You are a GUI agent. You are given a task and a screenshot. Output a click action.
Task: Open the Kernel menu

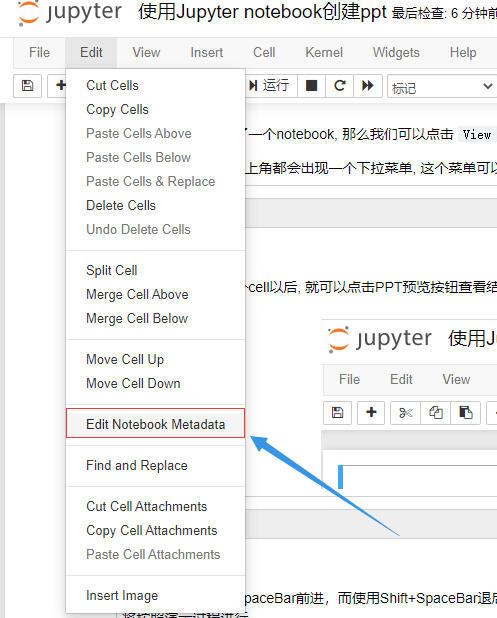pos(324,52)
